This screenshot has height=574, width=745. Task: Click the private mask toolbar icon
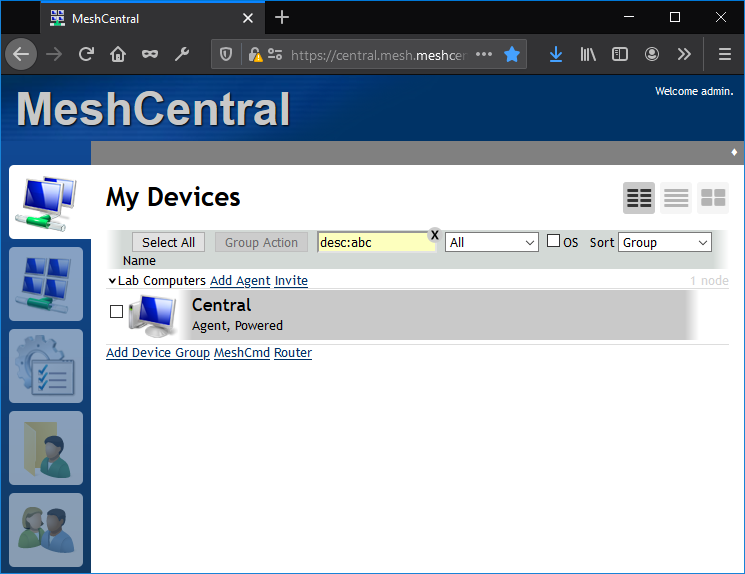[x=150, y=54]
